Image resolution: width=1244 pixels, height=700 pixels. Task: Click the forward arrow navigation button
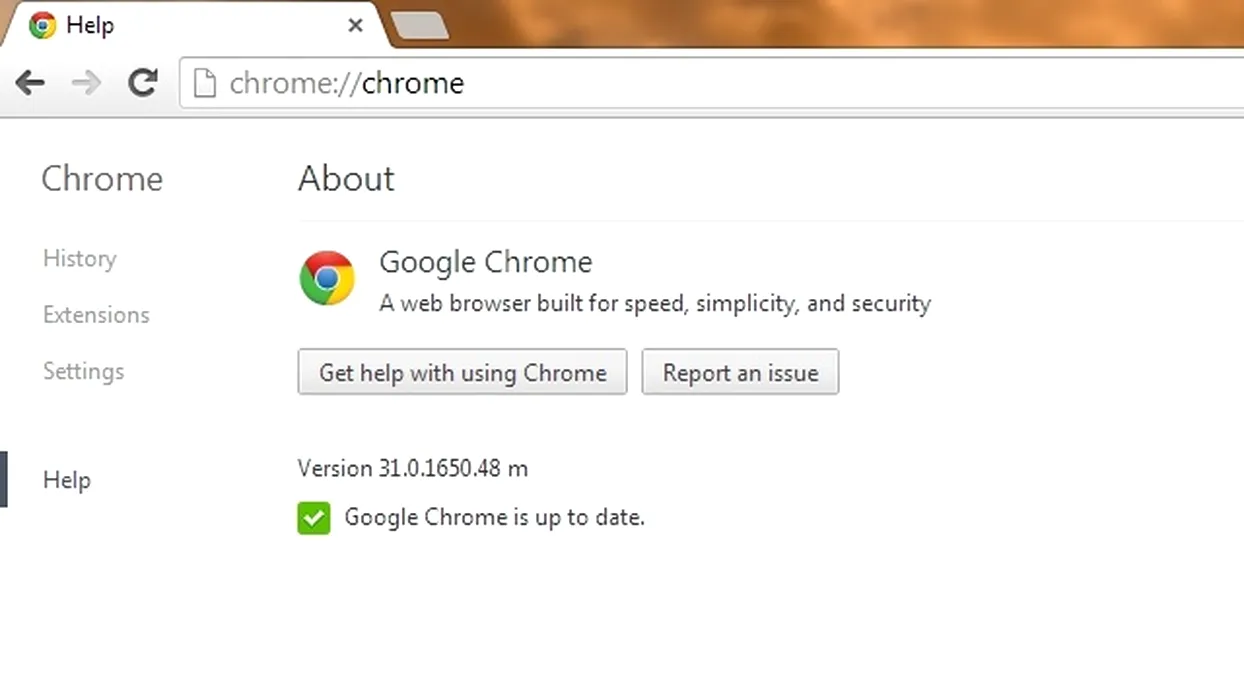tap(87, 82)
